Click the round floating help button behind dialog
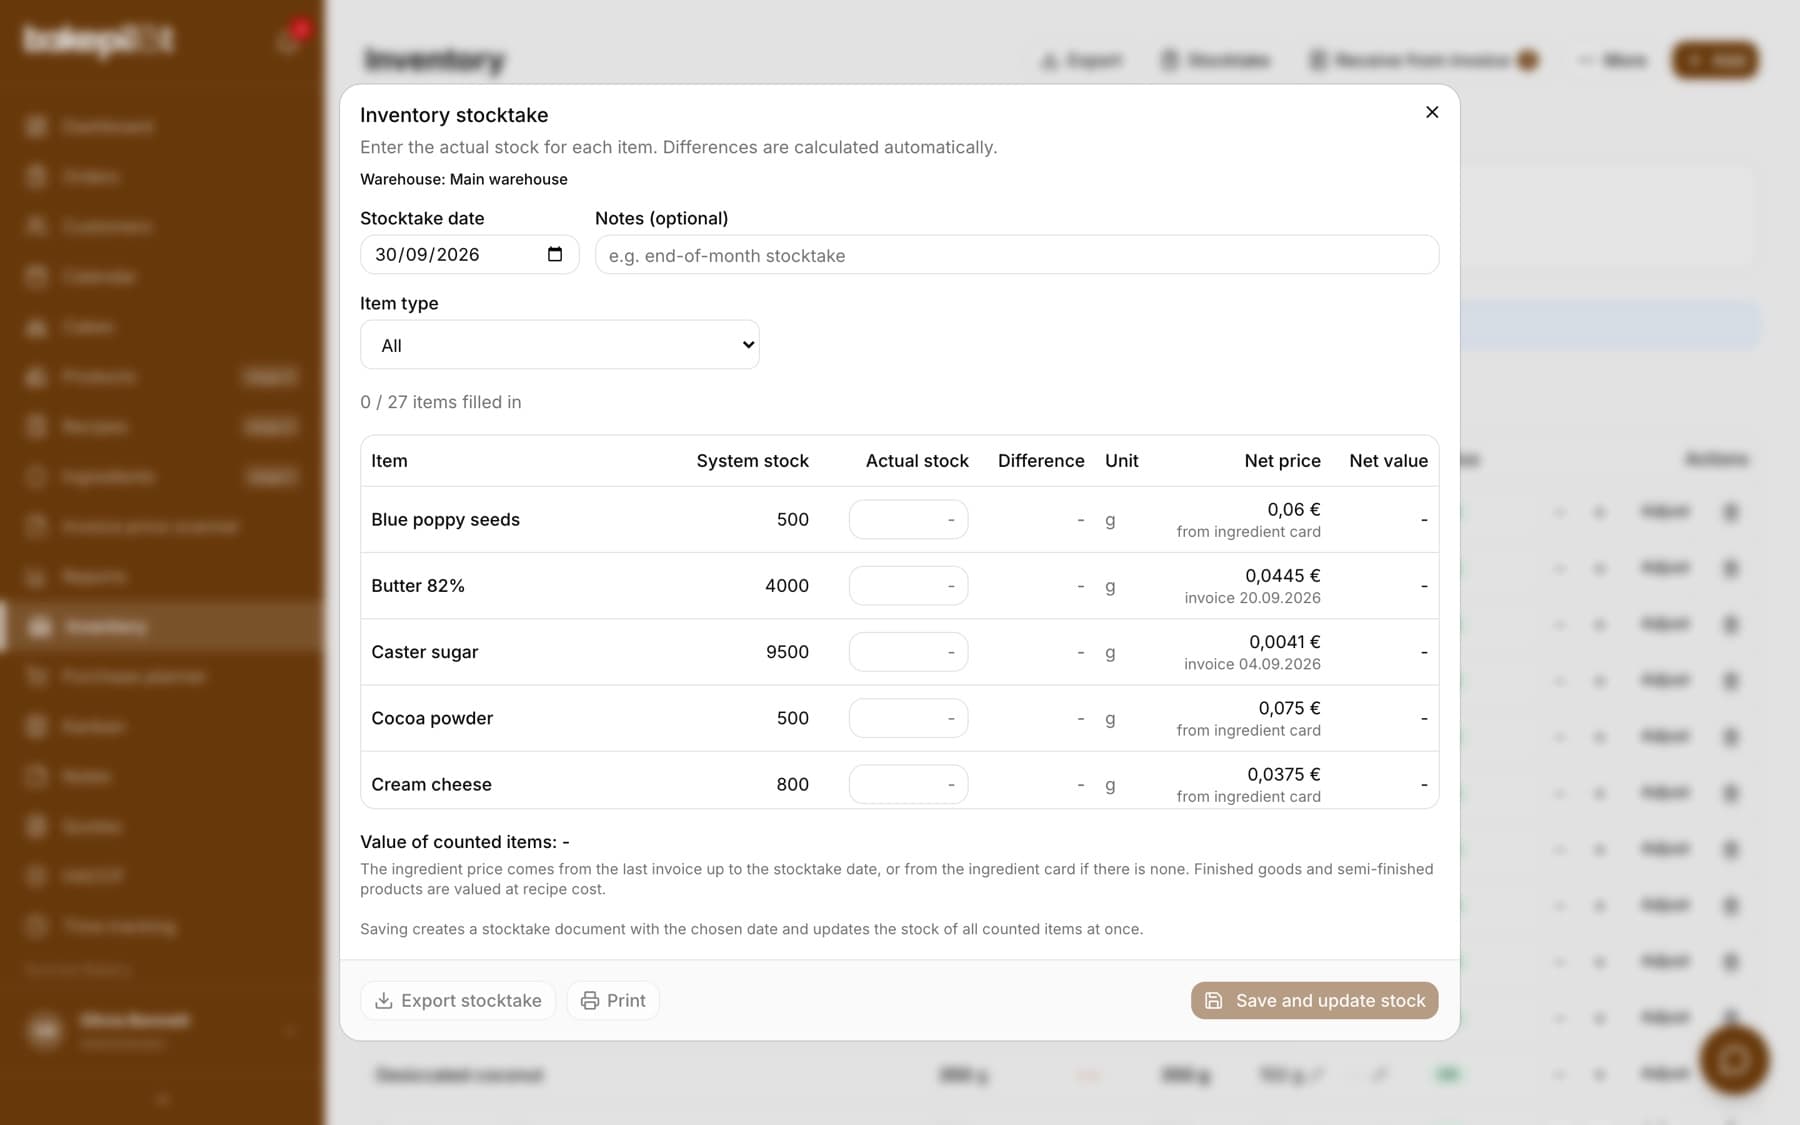 click(x=1734, y=1060)
